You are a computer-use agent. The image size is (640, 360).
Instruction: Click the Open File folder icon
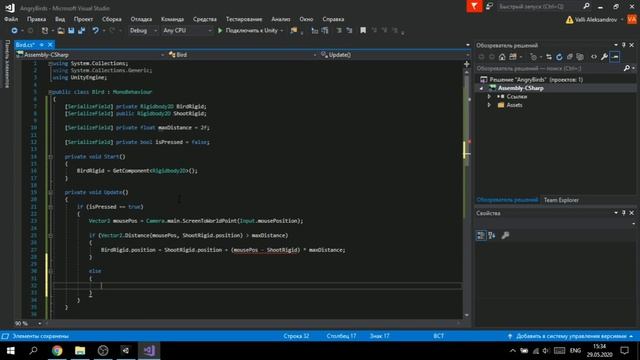tap(60, 31)
